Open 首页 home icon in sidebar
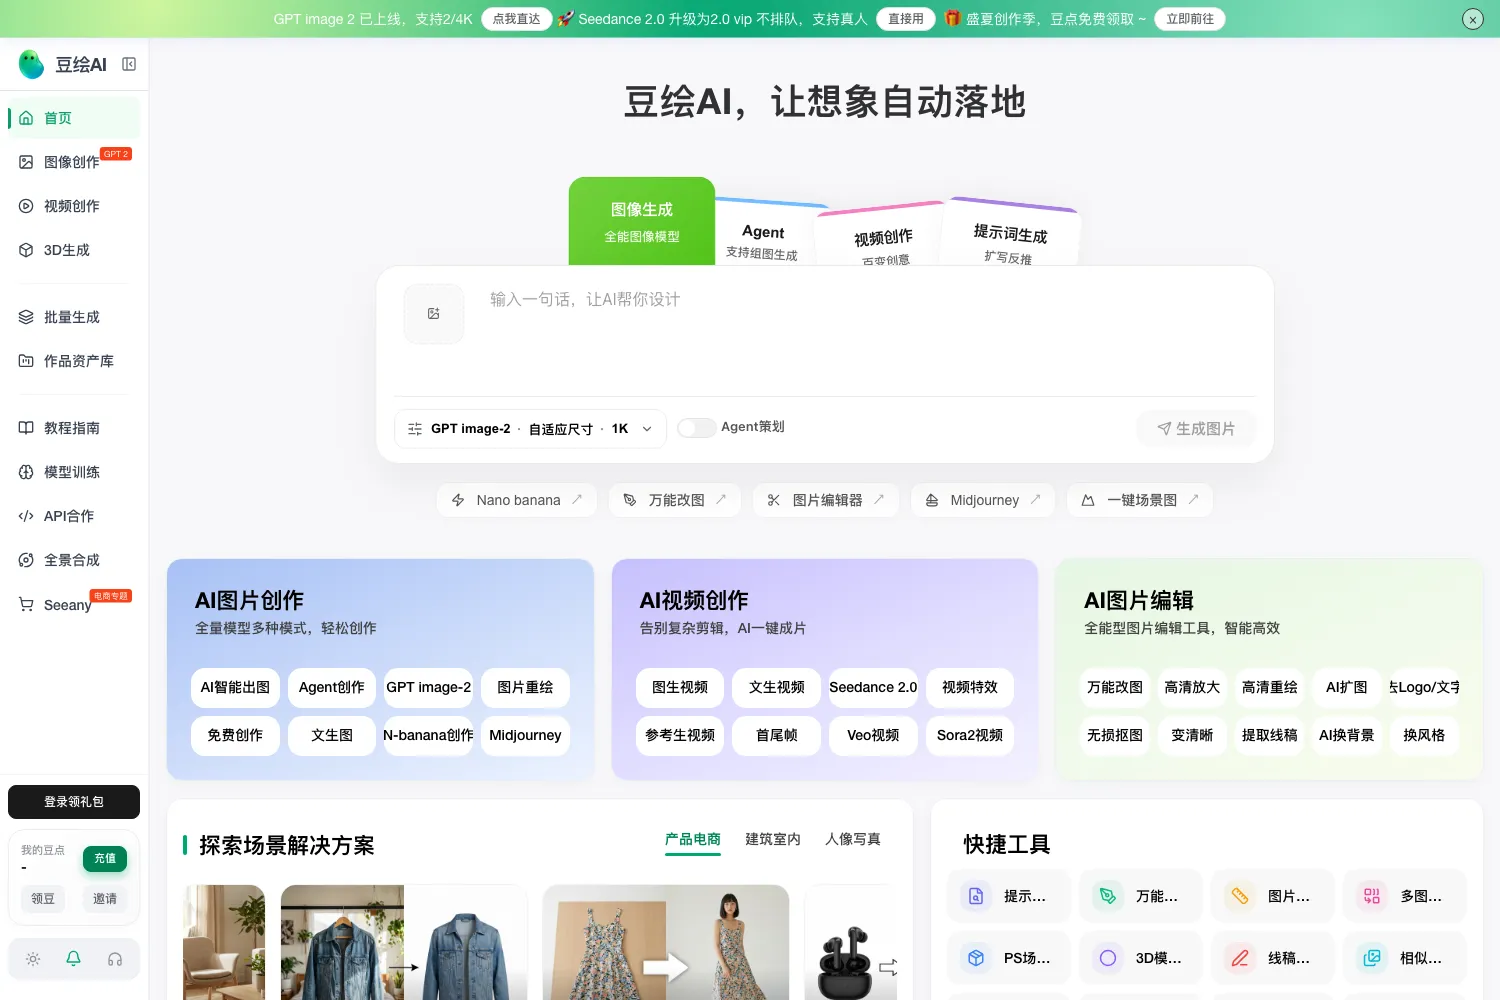 coord(26,118)
